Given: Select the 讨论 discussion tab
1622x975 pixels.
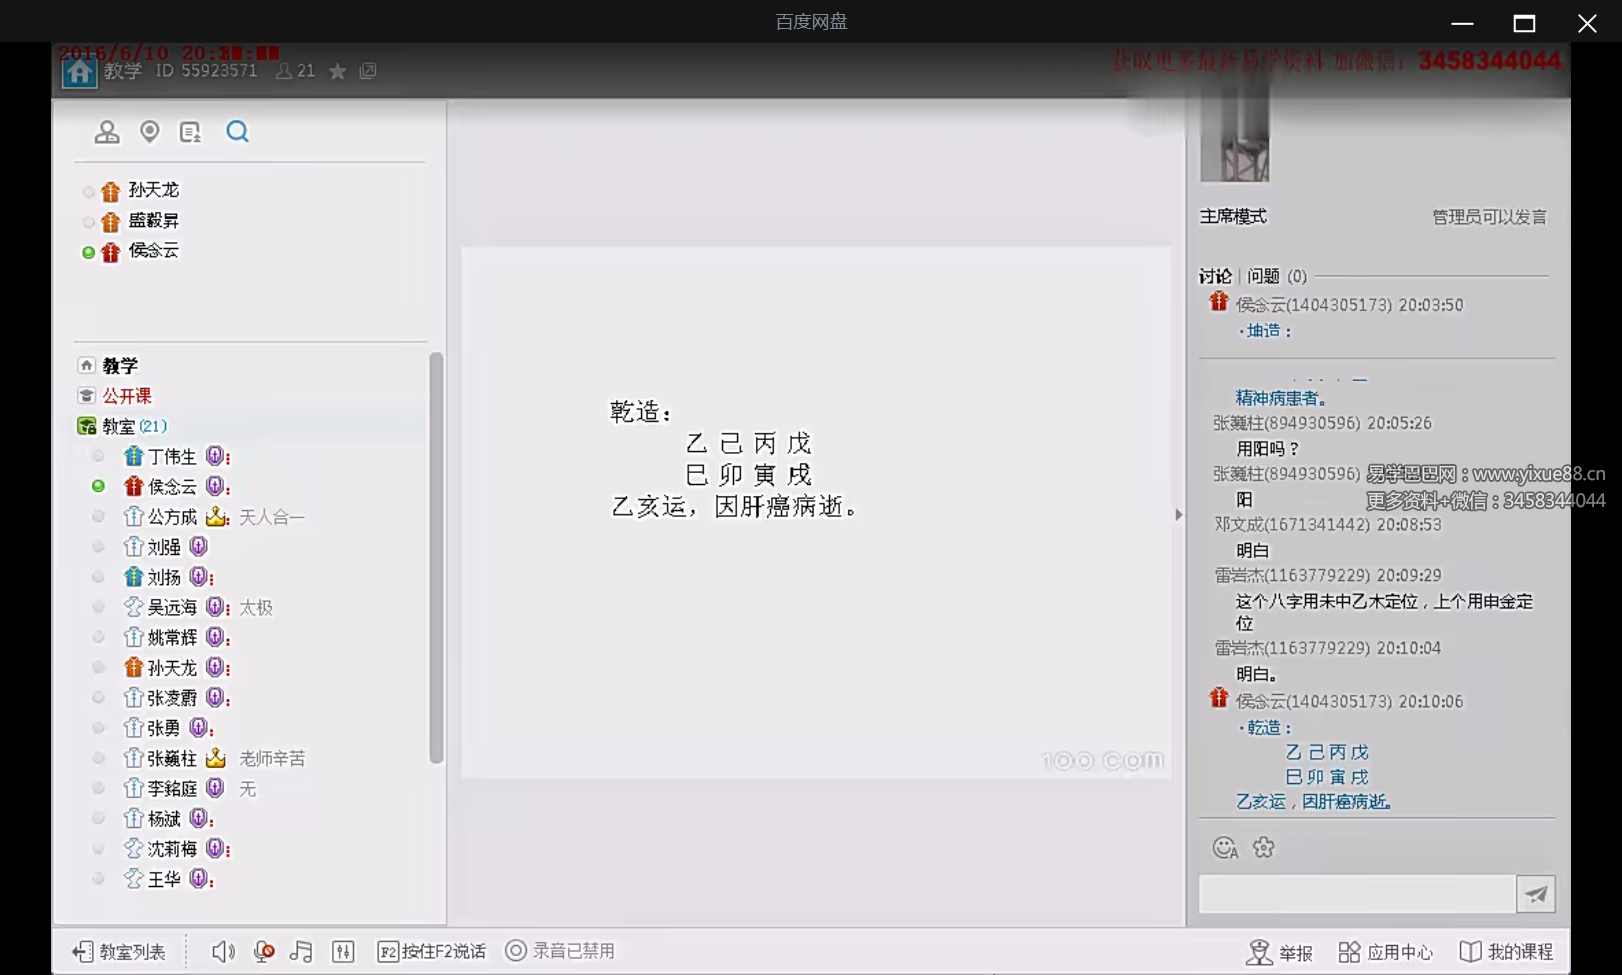Looking at the screenshot, I should tap(1214, 276).
